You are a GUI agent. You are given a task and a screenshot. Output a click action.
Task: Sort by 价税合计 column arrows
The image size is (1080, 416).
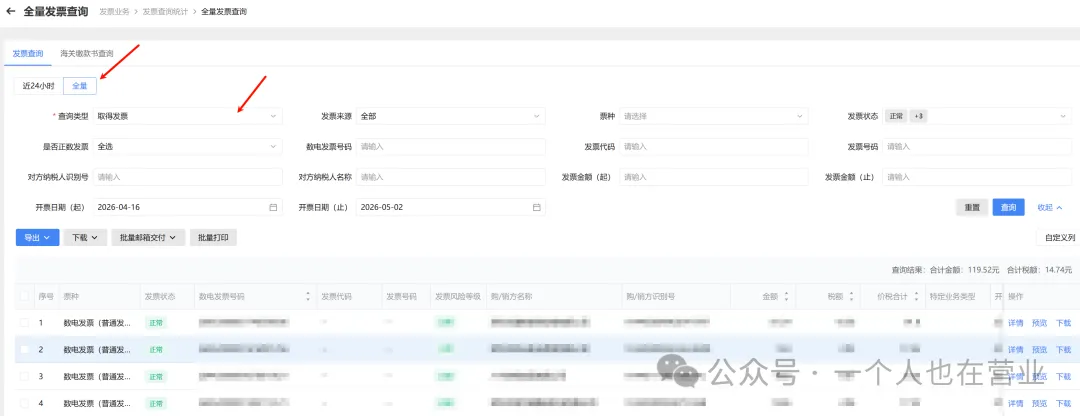pos(916,297)
